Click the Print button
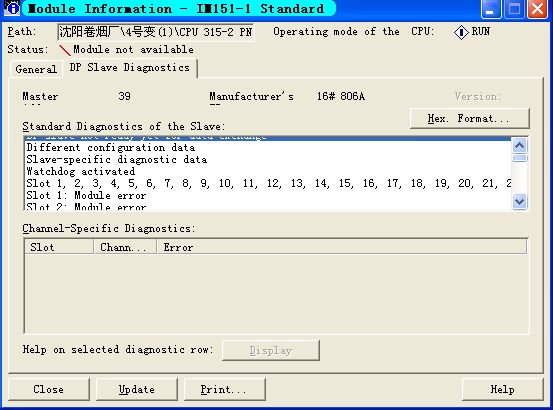The height and width of the screenshot is (410, 553). 224,389
